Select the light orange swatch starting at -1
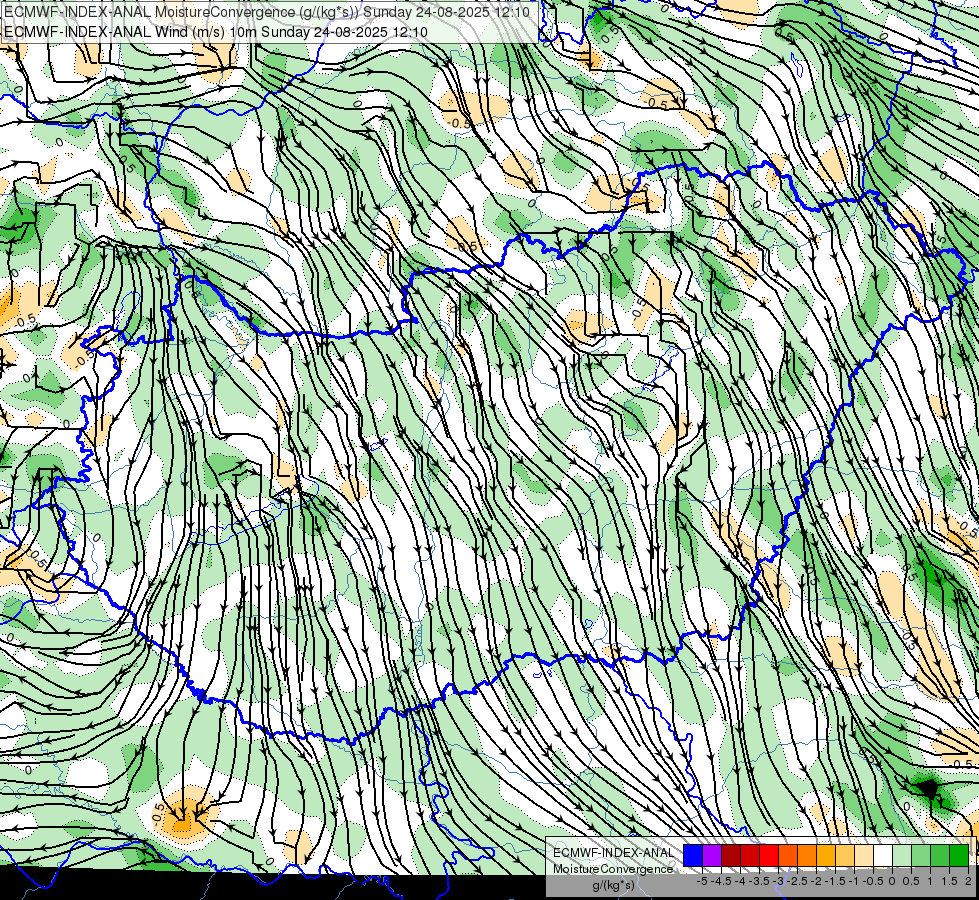The width and height of the screenshot is (979, 900). 845,855
